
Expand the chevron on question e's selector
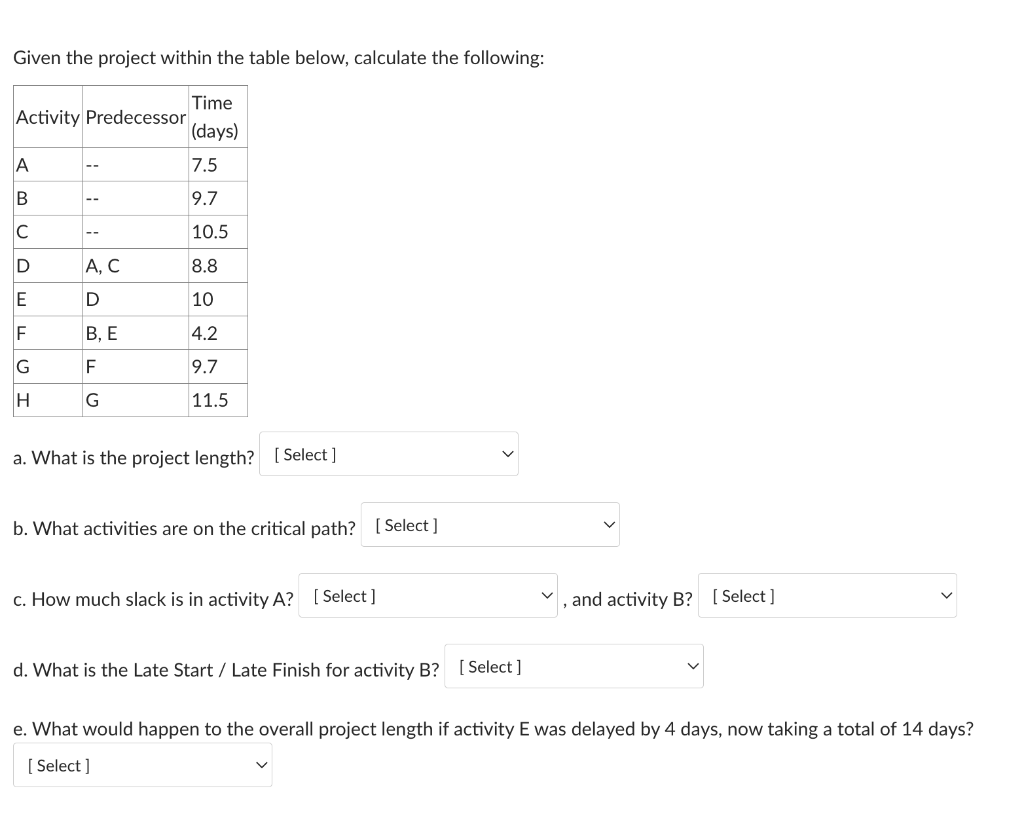click(x=261, y=764)
